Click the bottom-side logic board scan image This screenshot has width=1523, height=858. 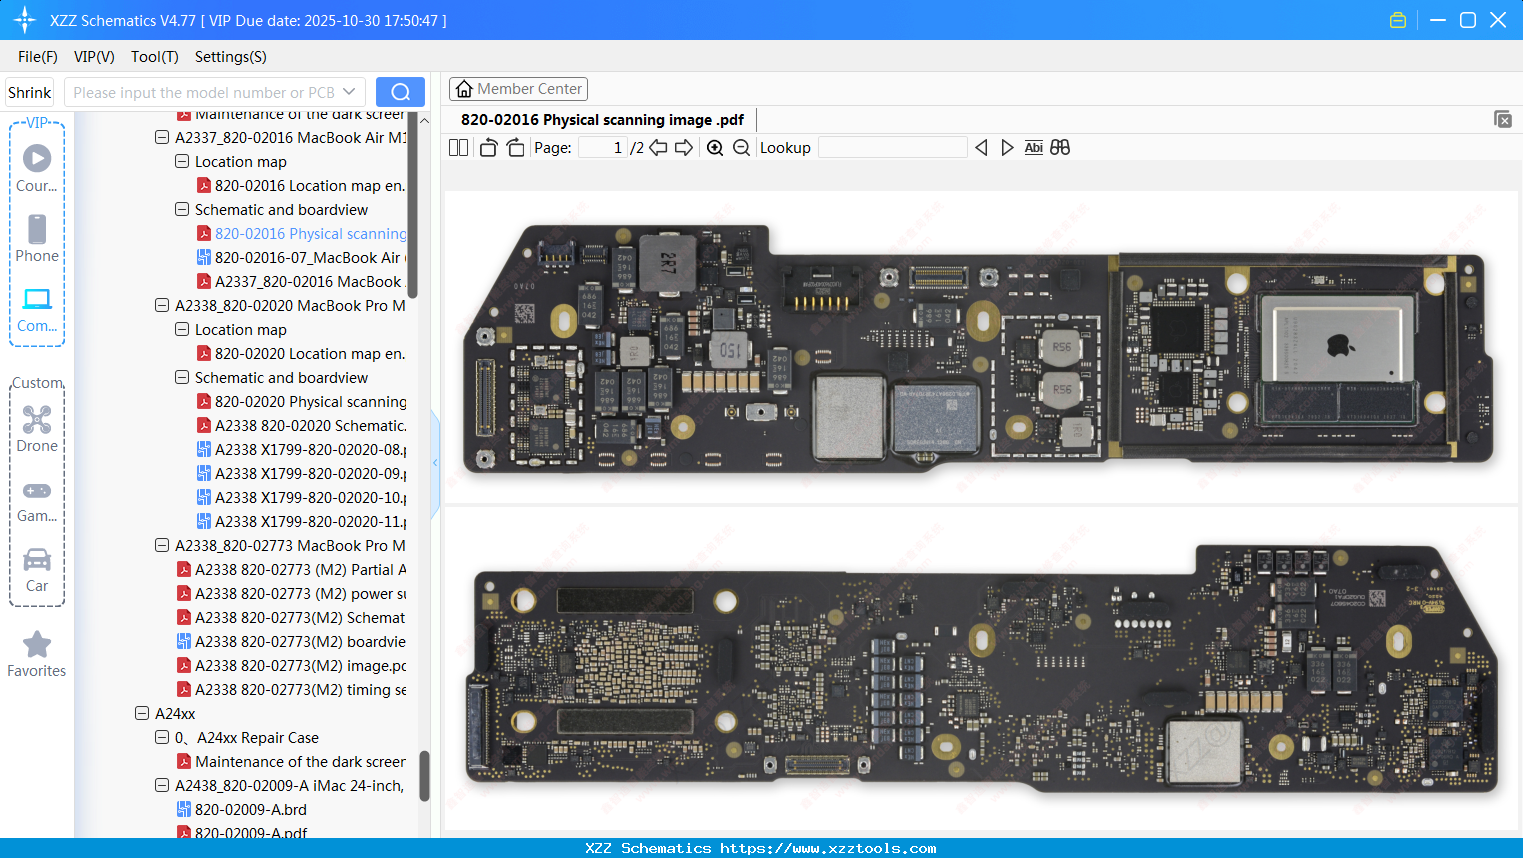(983, 669)
